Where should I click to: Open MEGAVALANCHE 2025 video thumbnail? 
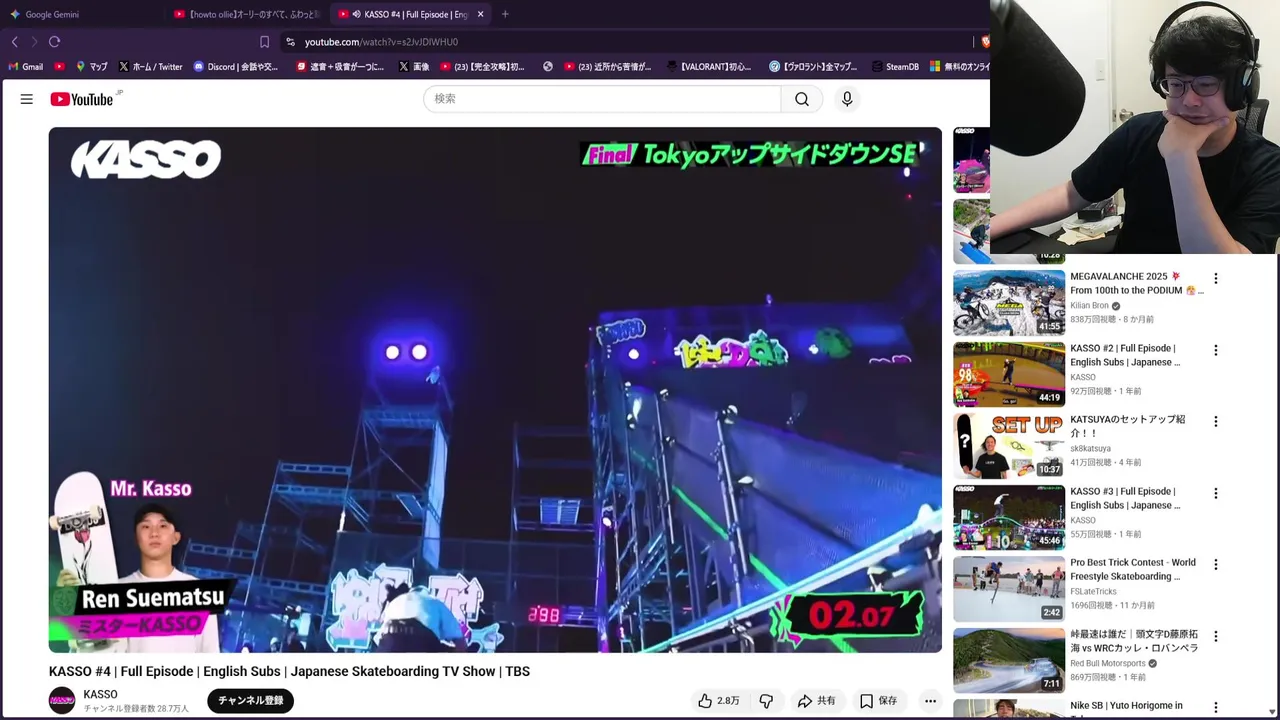[x=1009, y=302]
